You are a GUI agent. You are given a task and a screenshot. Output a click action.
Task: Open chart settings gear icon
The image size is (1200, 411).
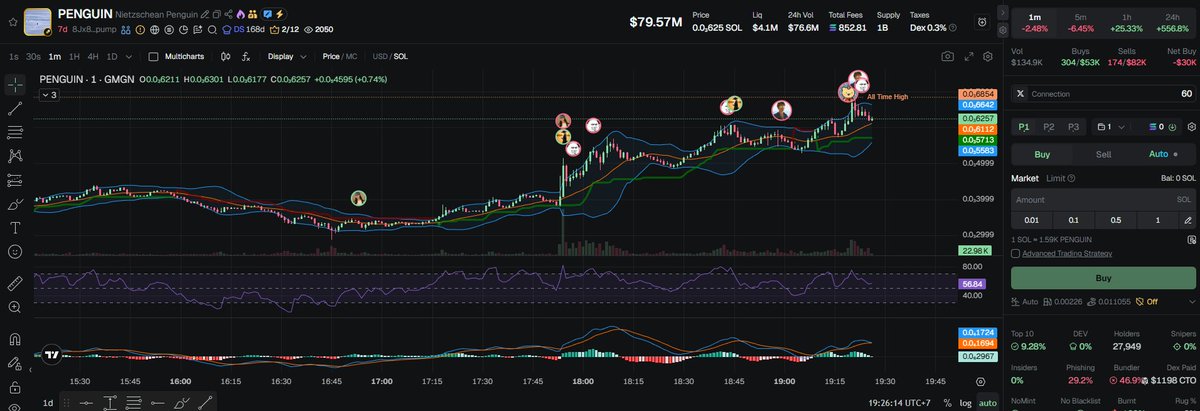pos(987,57)
